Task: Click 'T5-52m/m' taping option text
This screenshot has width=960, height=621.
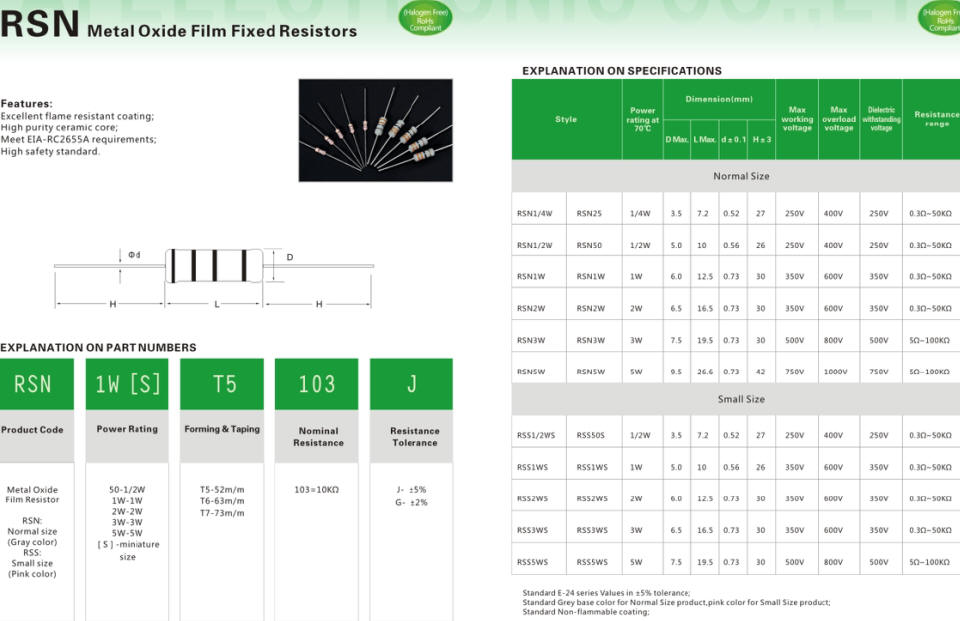Action: [x=222, y=489]
